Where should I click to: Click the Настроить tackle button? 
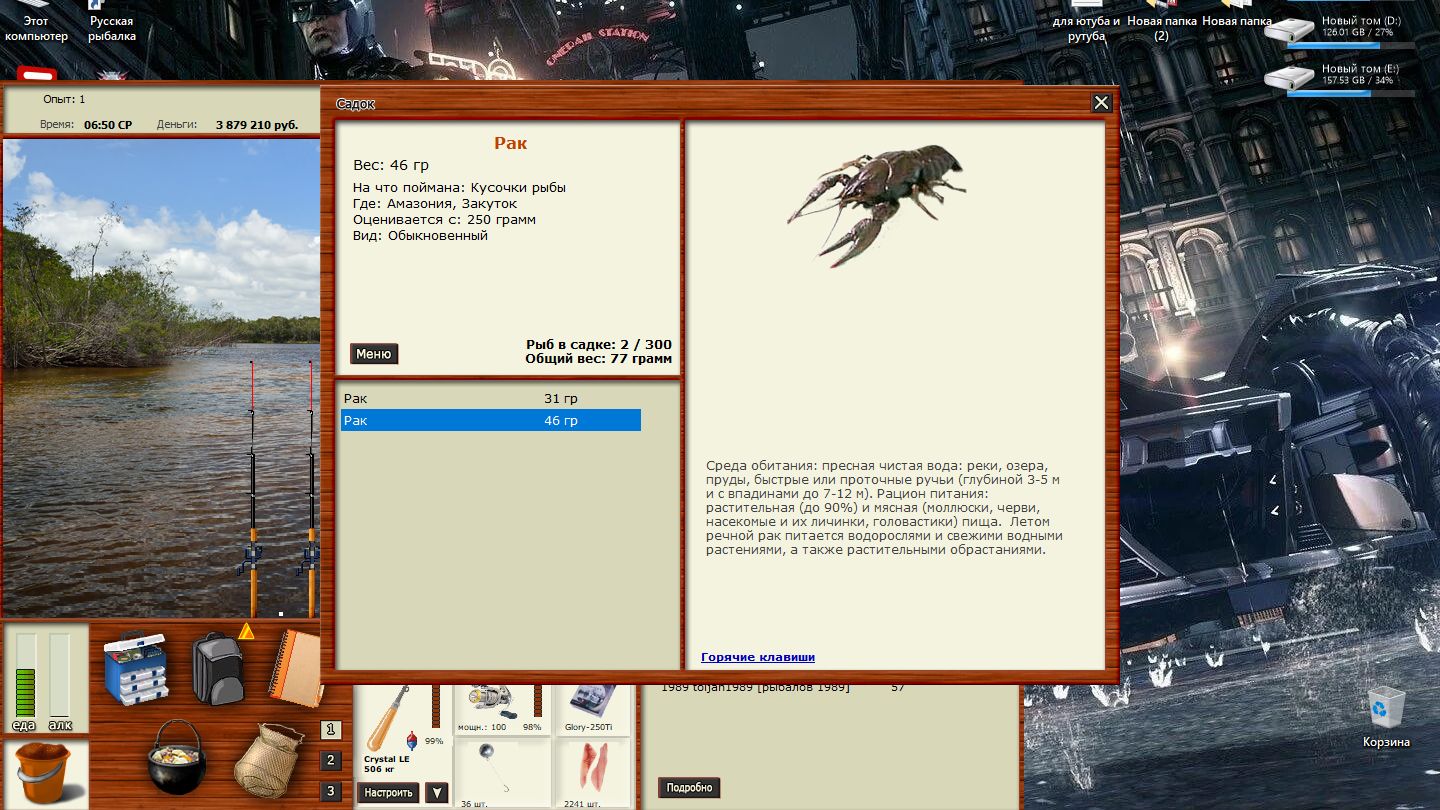(x=388, y=793)
